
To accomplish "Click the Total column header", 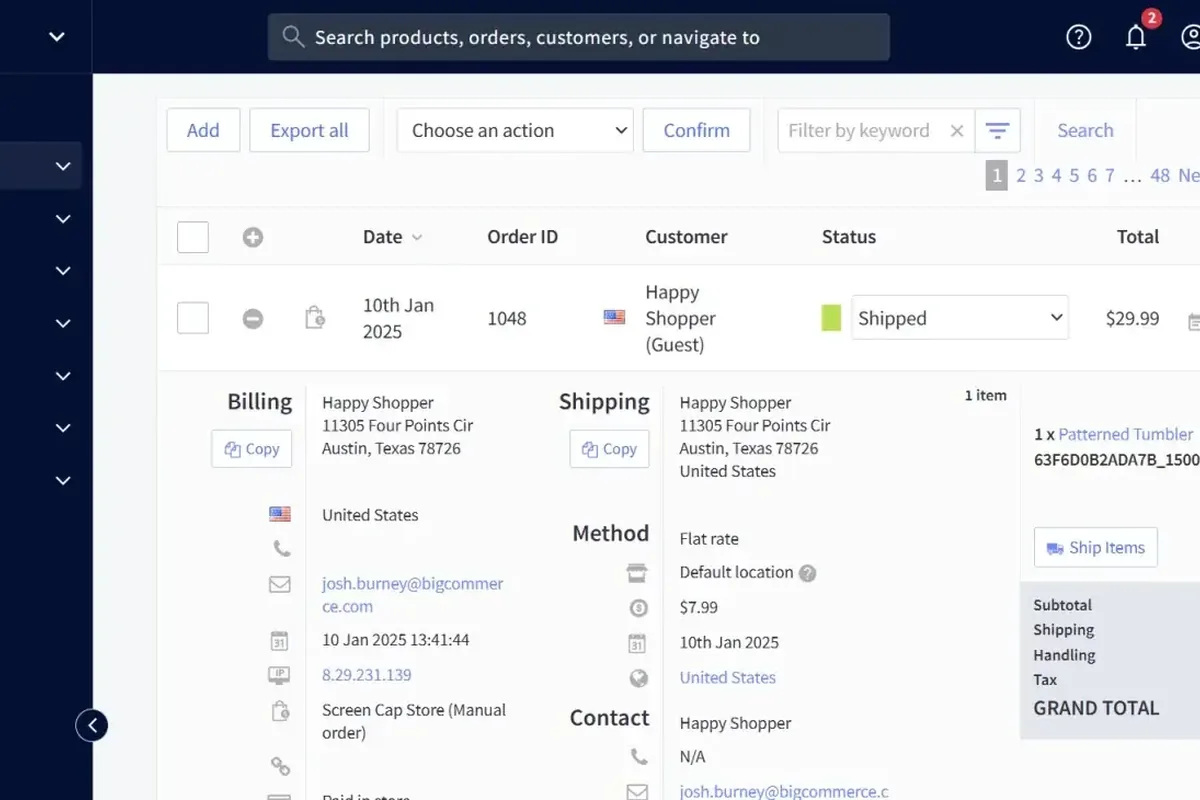I will tap(1138, 237).
